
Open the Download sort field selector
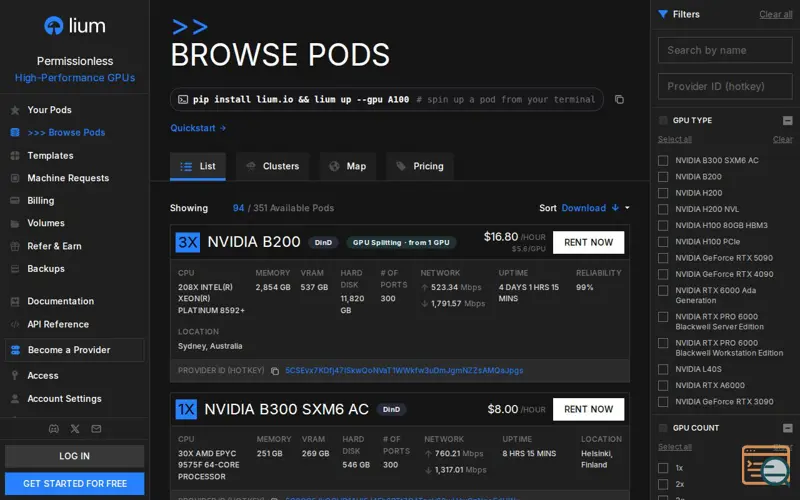point(584,208)
